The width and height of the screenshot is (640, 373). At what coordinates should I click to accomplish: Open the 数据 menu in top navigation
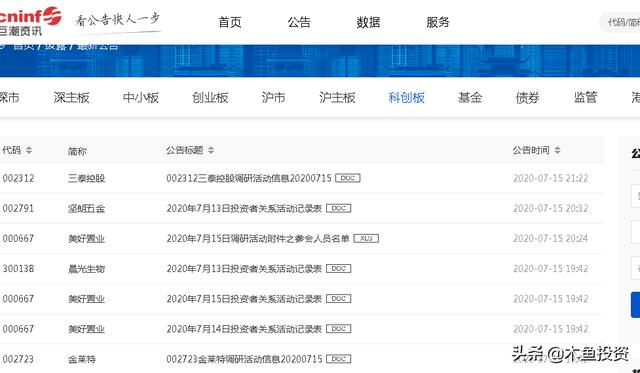point(368,22)
